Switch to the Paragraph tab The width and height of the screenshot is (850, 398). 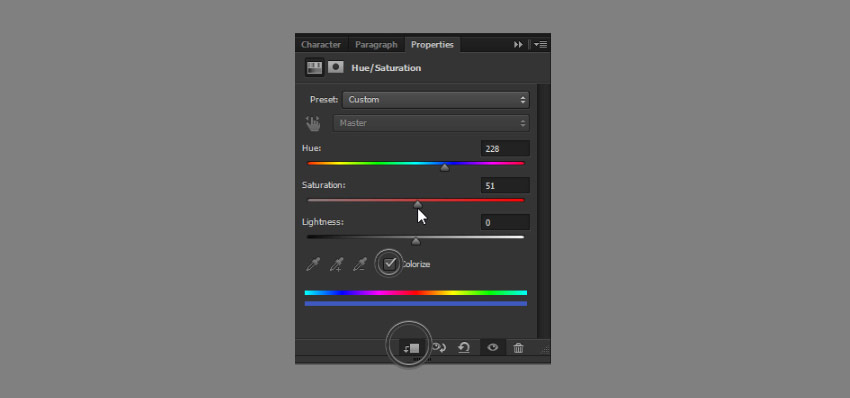(x=376, y=44)
